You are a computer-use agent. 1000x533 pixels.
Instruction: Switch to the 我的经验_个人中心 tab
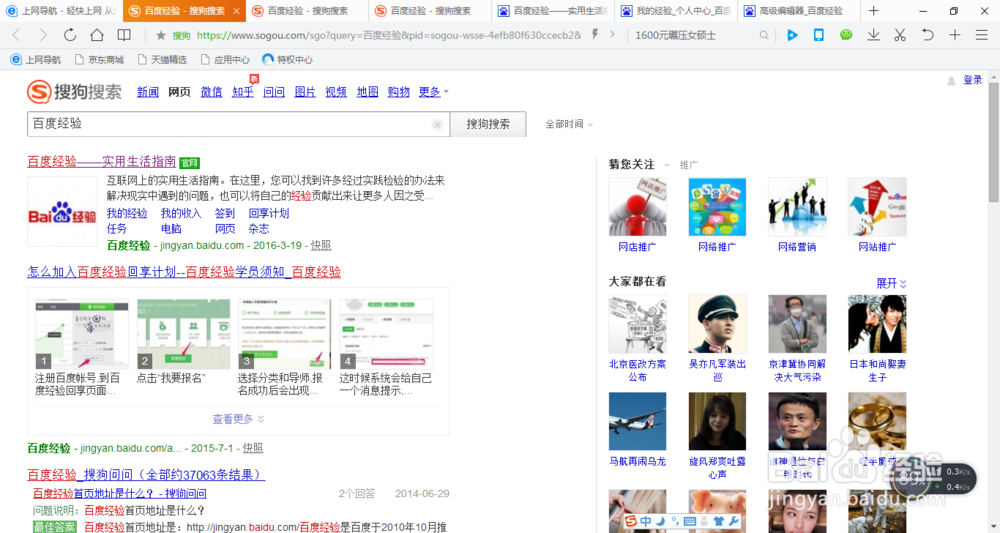(x=676, y=11)
